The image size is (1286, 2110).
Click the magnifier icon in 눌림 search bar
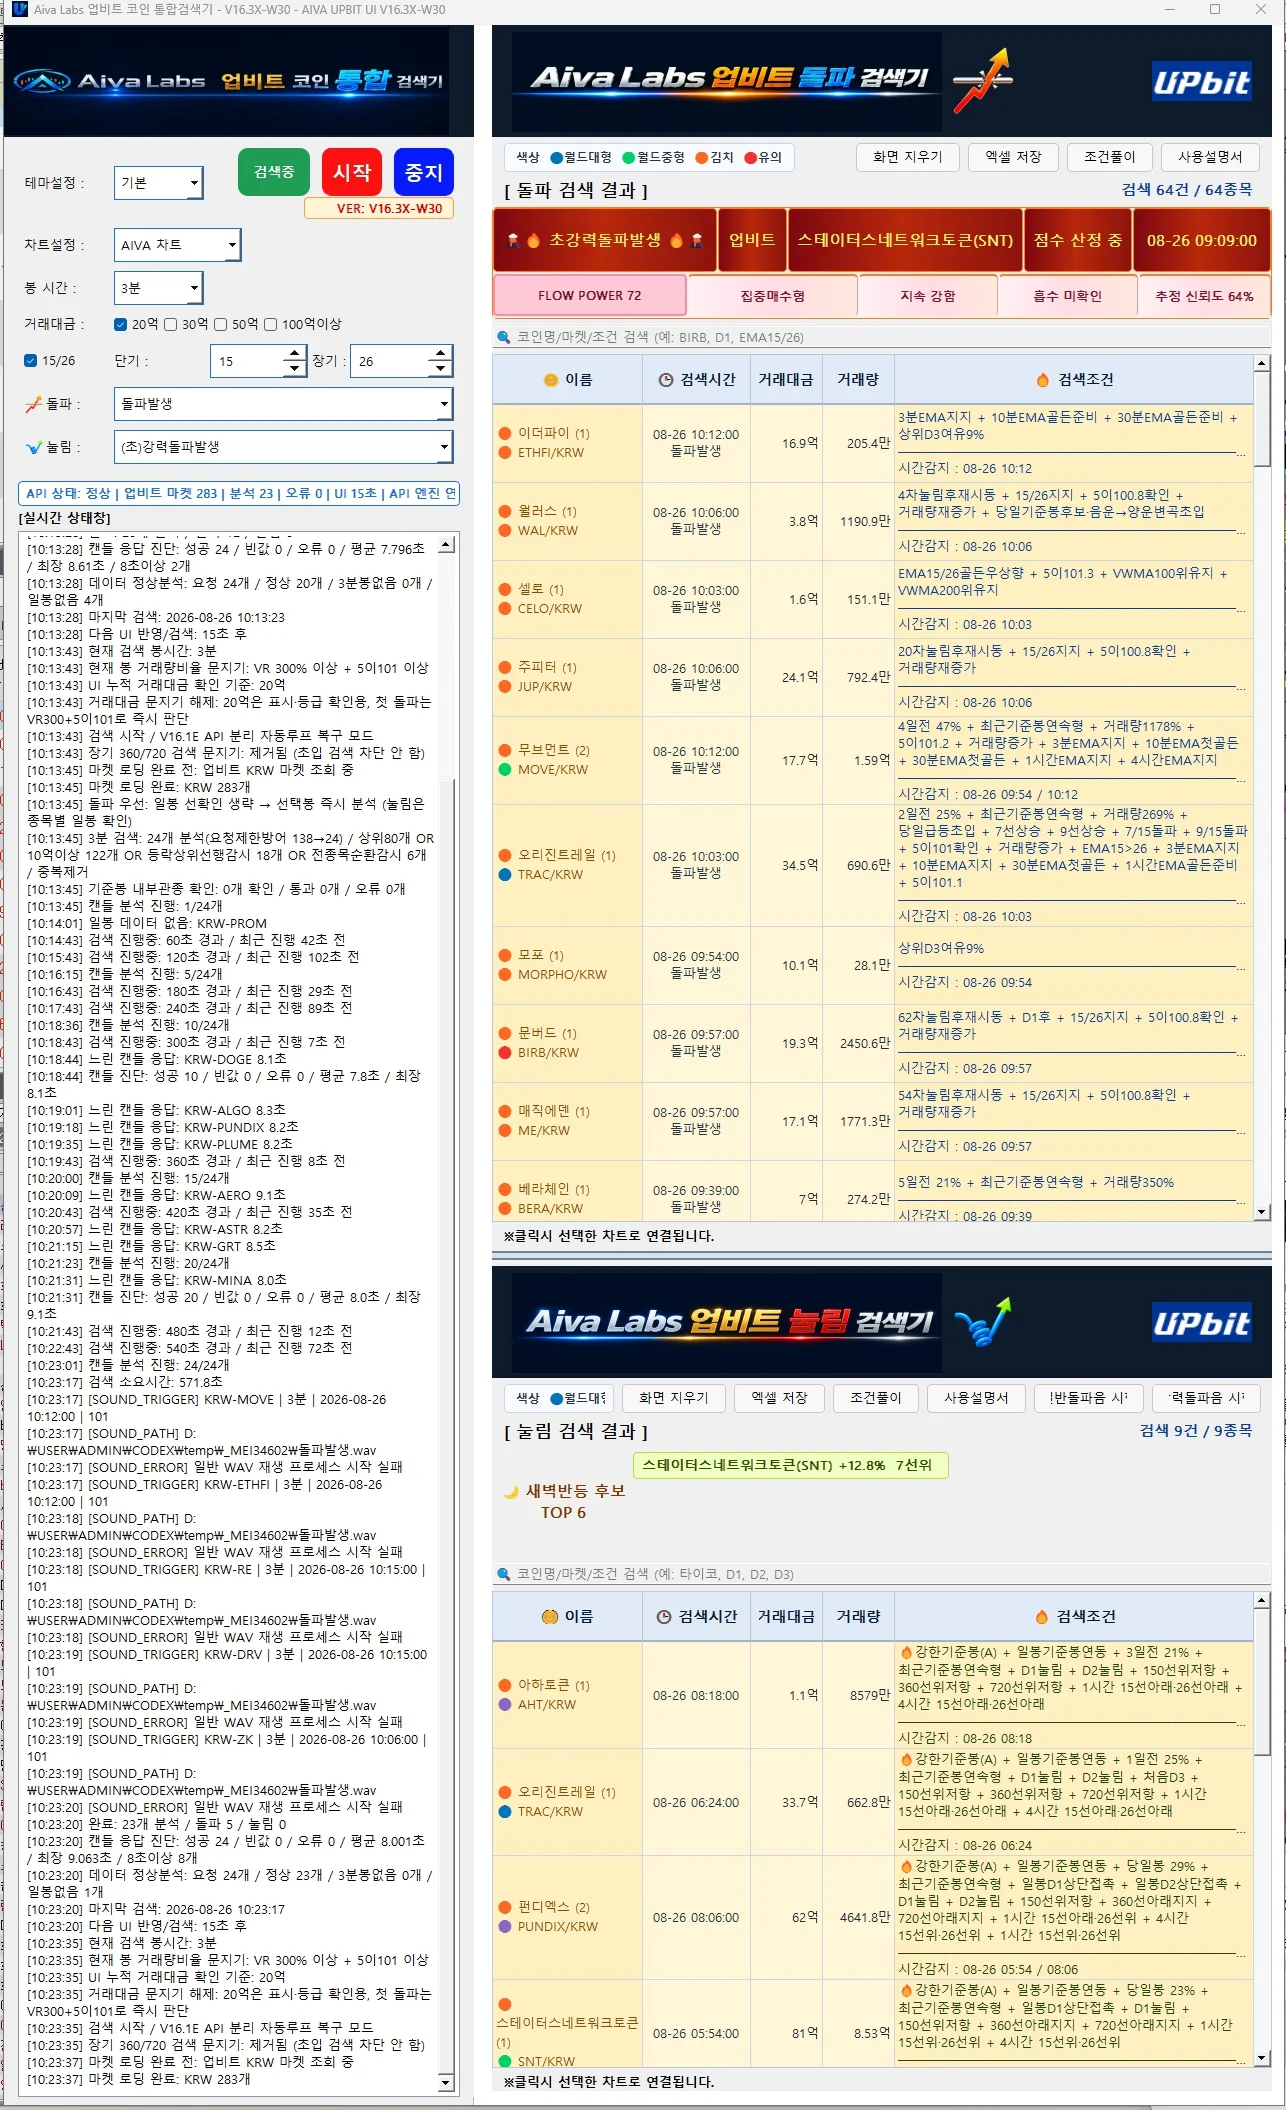click(x=504, y=1574)
